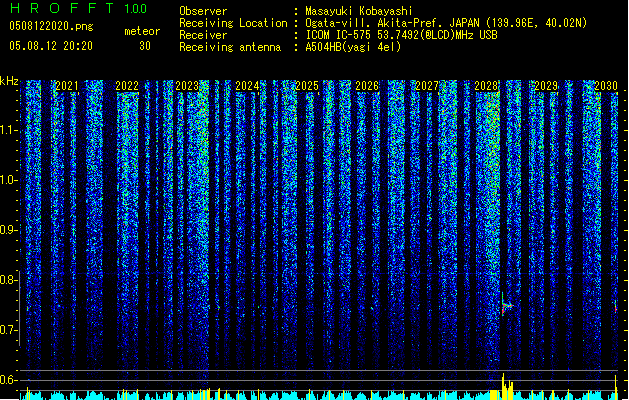Click the 2022 time marker
This screenshot has height=400, width=629.
127,86
